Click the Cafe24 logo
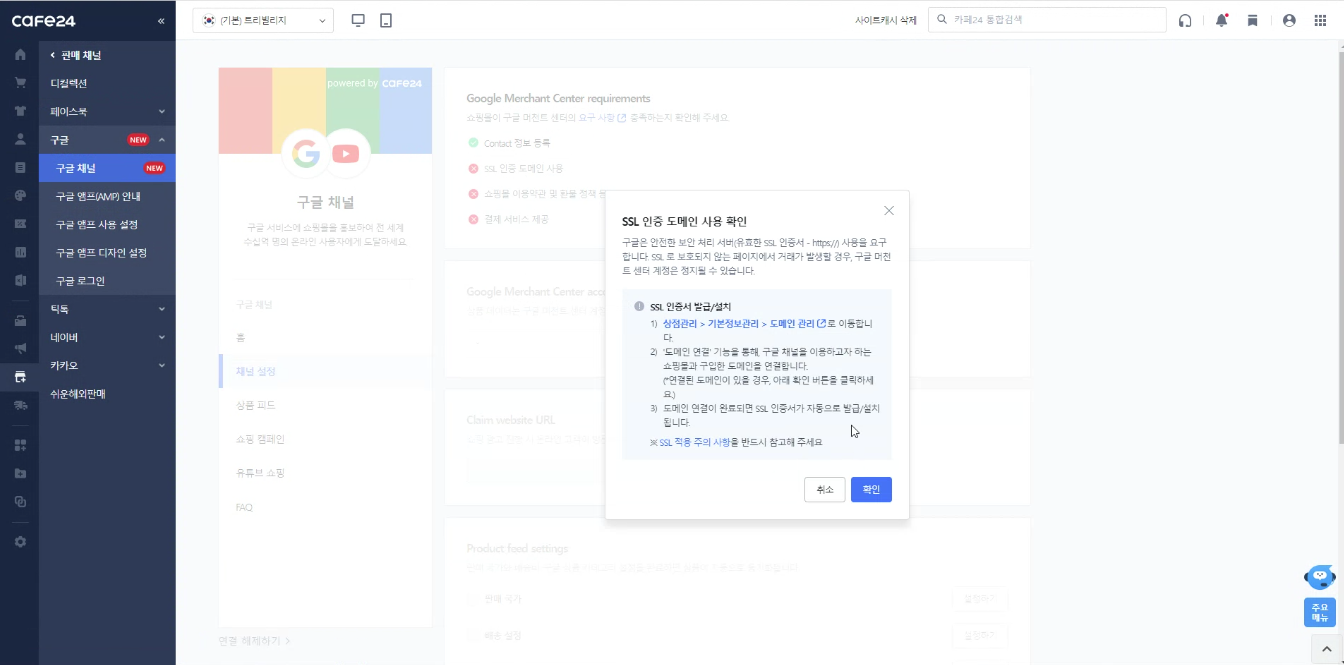This screenshot has width=1344, height=665. 44,21
